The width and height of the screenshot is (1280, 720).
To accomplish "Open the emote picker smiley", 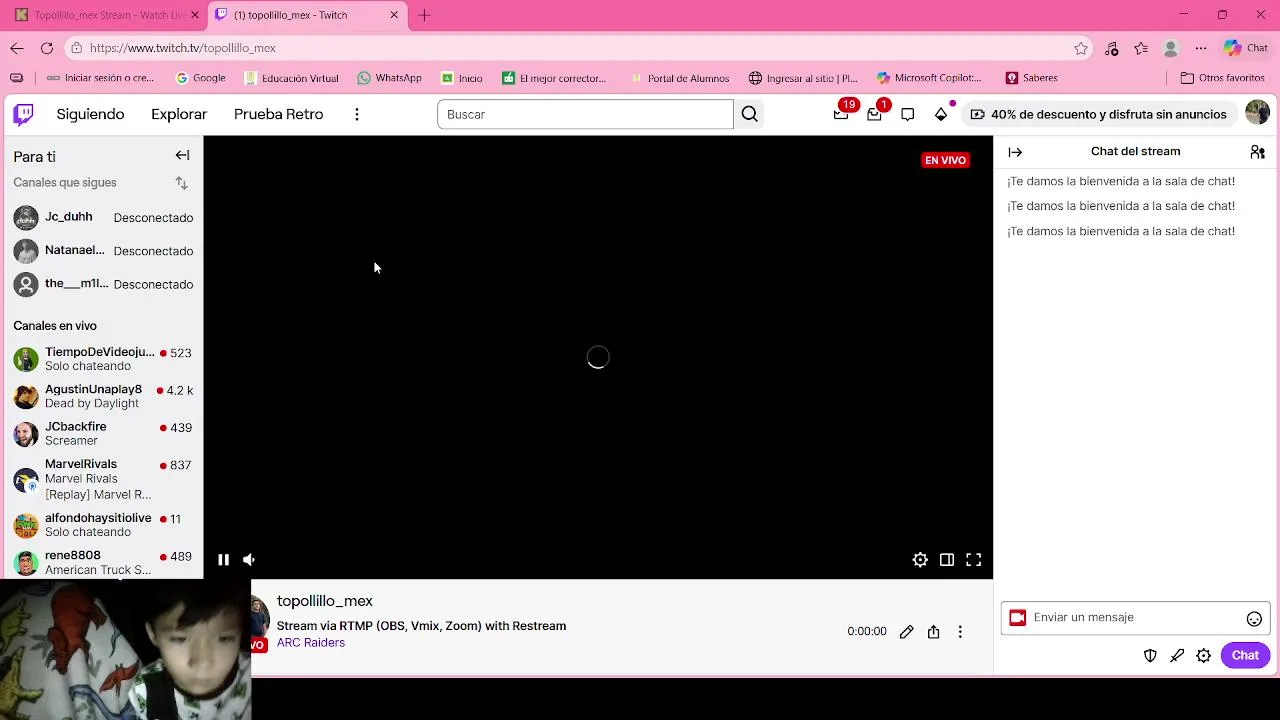I will 1254,619.
